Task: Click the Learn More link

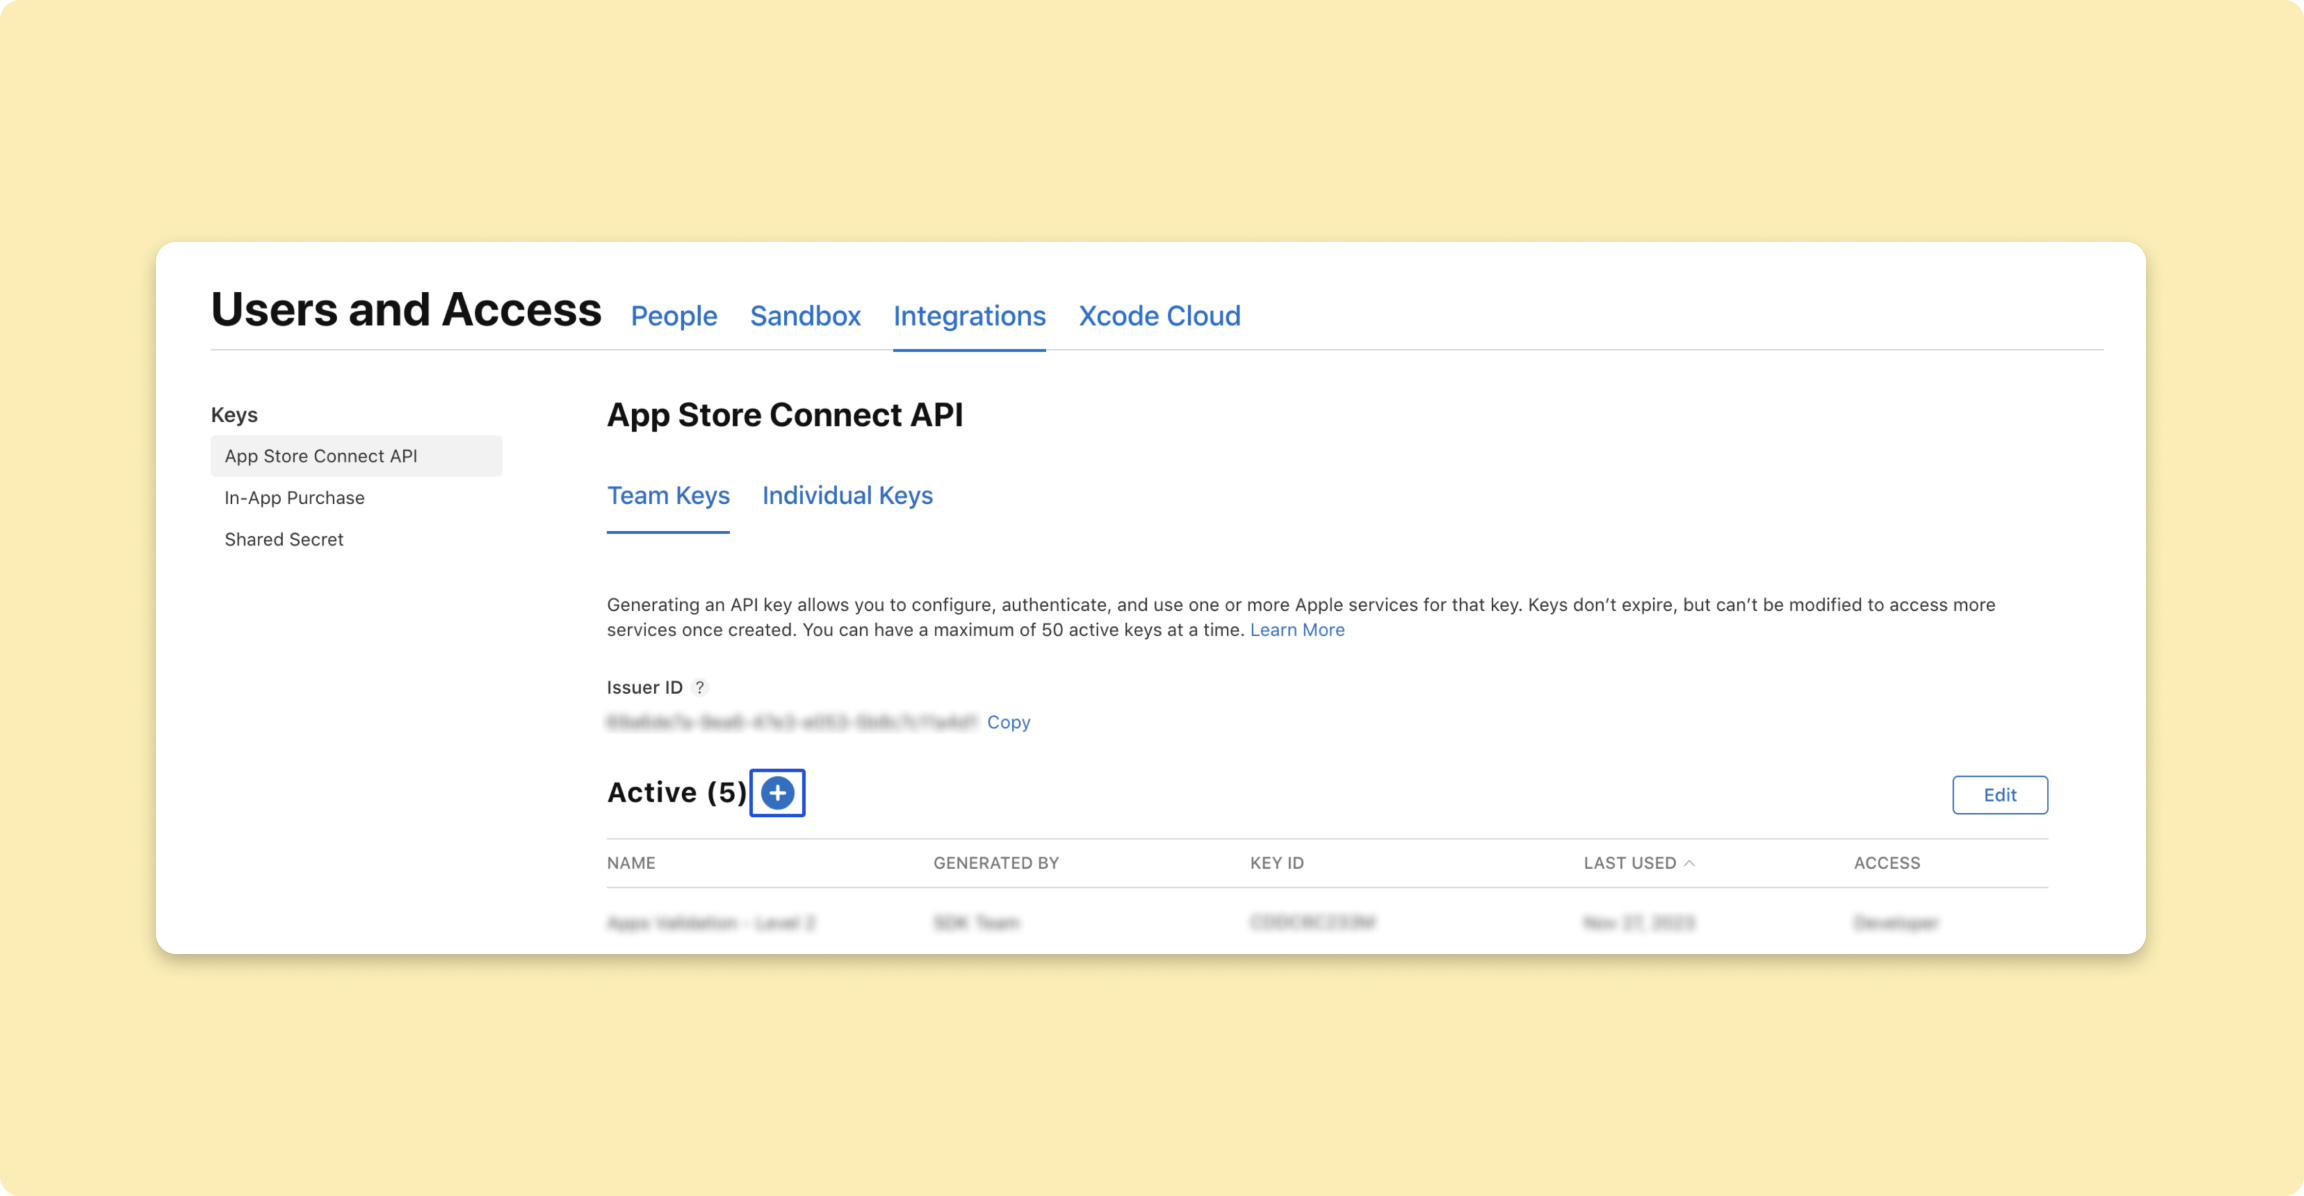Action: 1297,630
